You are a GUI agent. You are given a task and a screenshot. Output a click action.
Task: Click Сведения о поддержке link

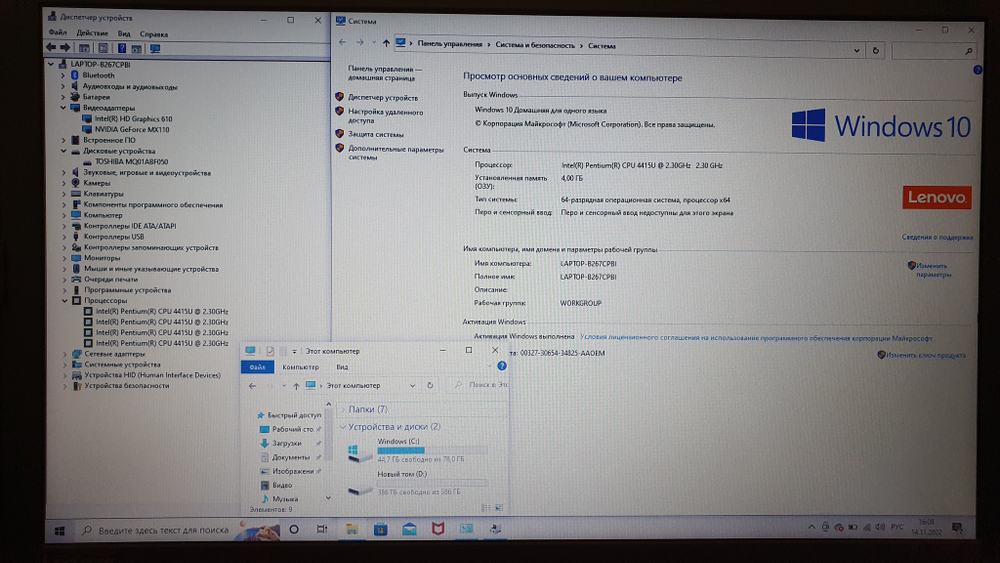click(937, 237)
